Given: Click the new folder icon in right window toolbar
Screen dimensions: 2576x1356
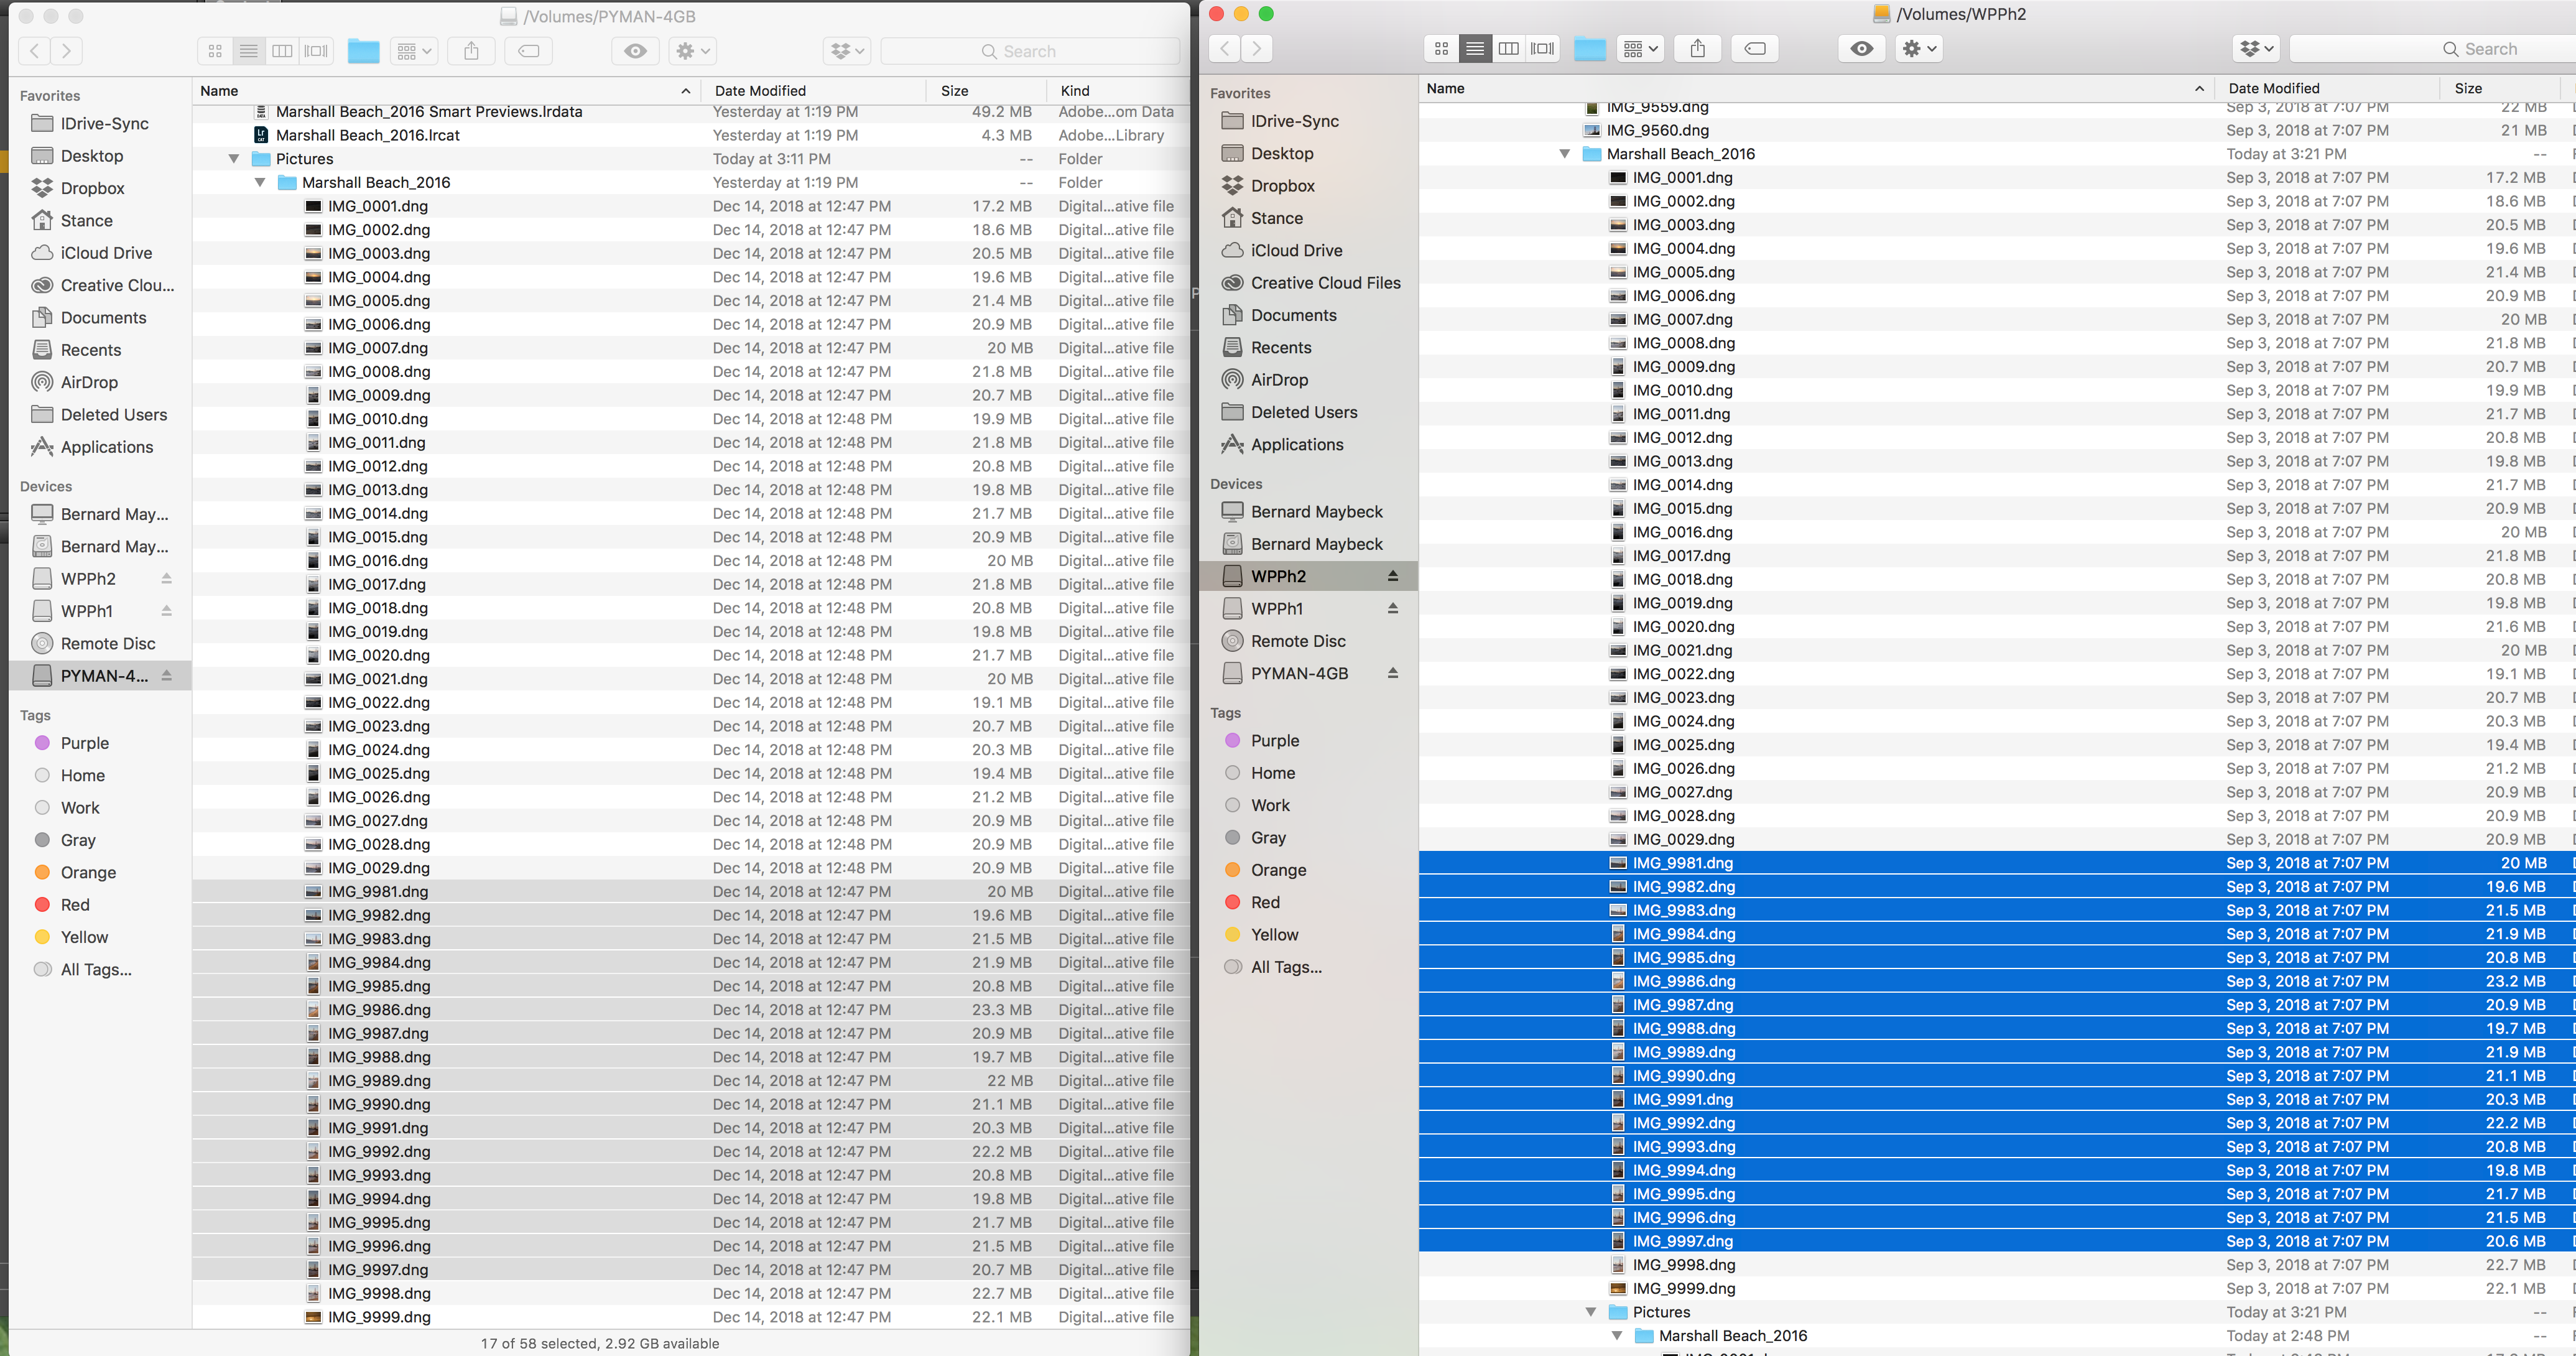Looking at the screenshot, I should 1589,48.
